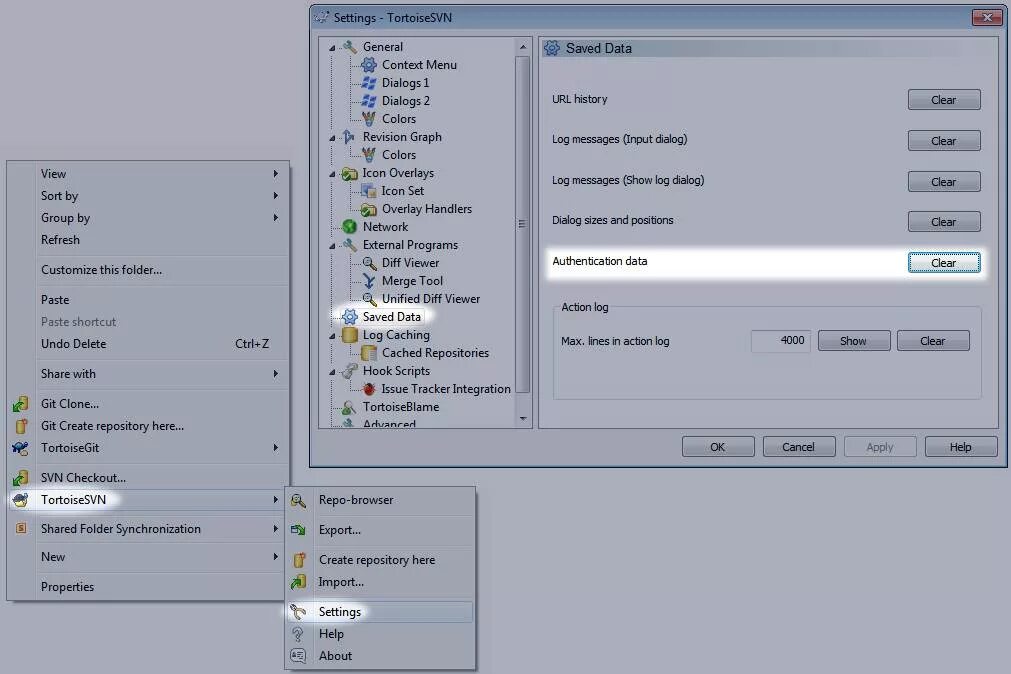Image resolution: width=1011 pixels, height=674 pixels.
Task: Select the Colors item under Revision Graph
Action: [x=398, y=155]
